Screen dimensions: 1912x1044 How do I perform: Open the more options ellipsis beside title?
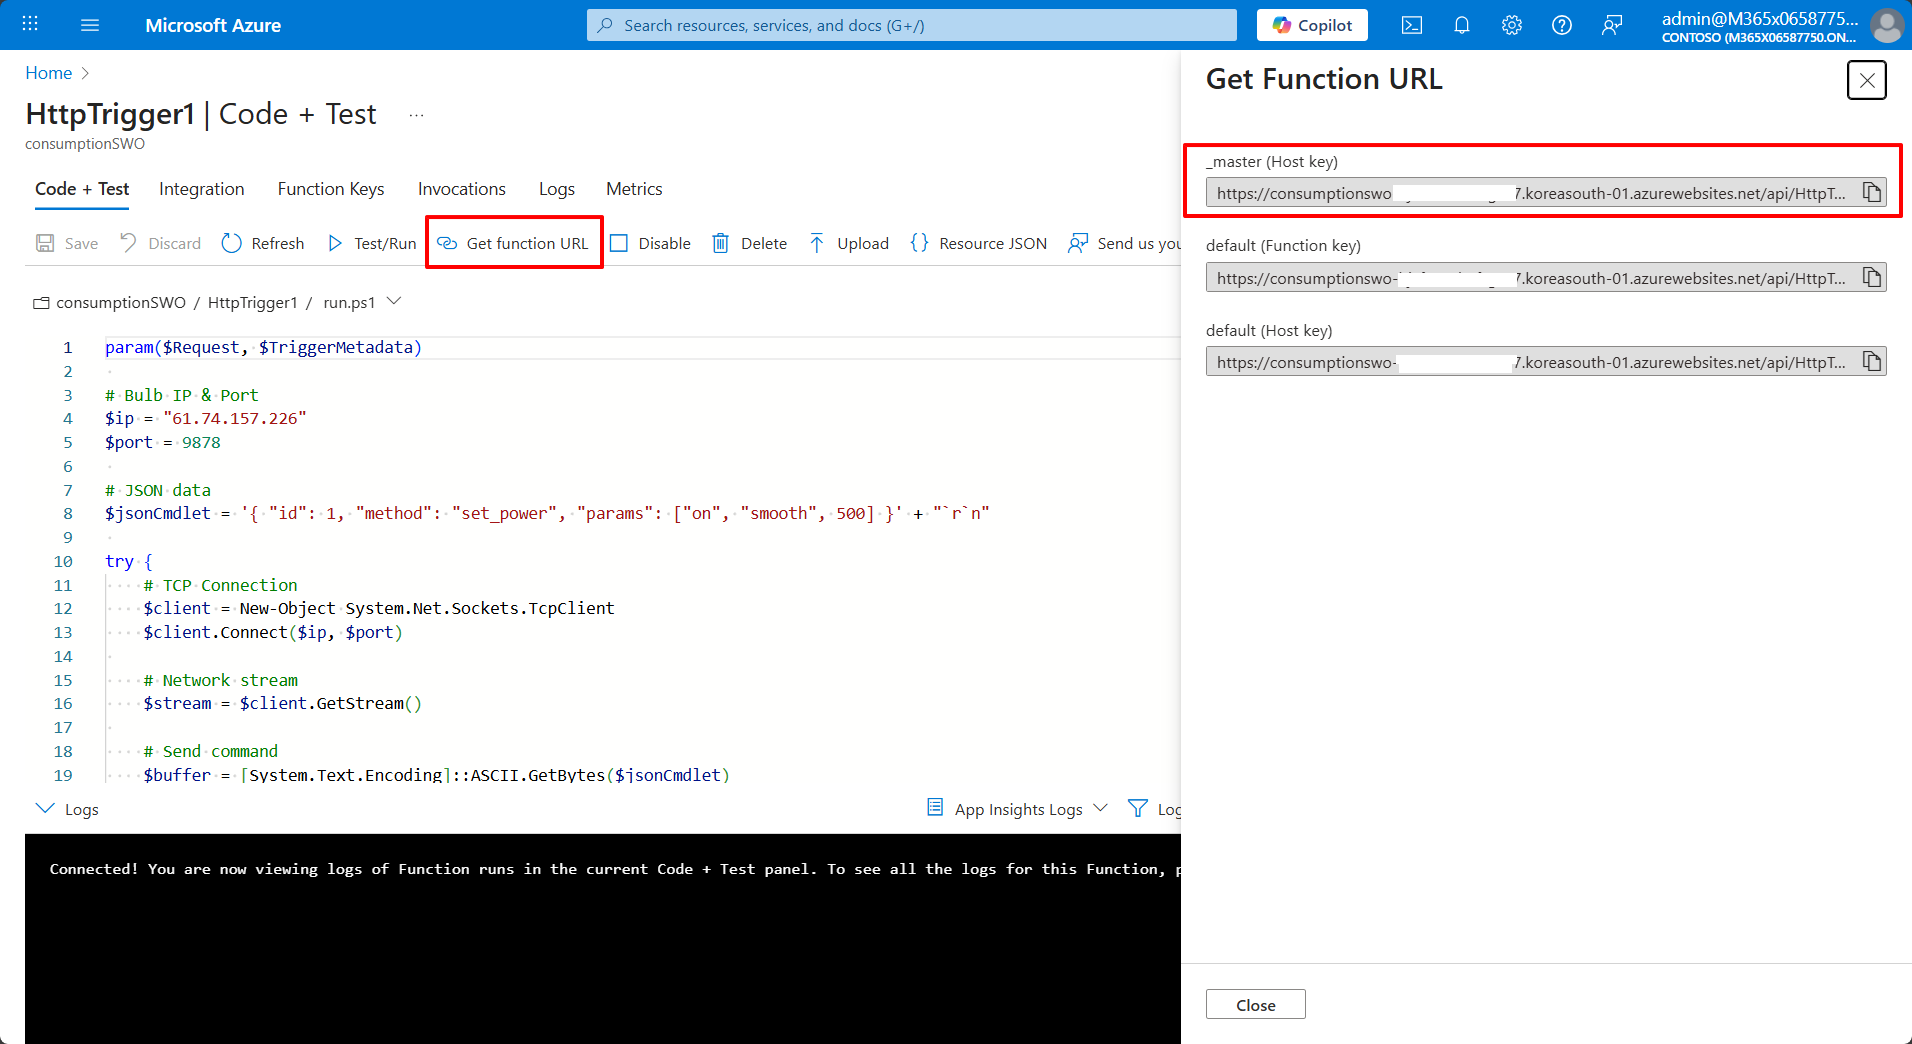click(417, 115)
